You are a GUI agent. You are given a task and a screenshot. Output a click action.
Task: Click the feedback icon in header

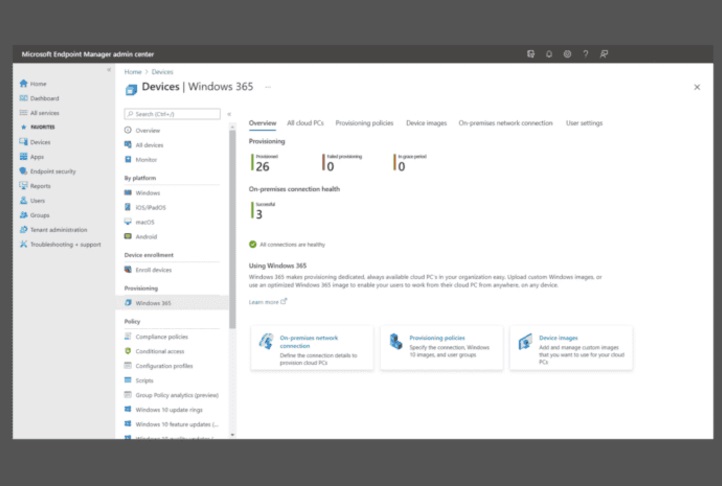604,54
